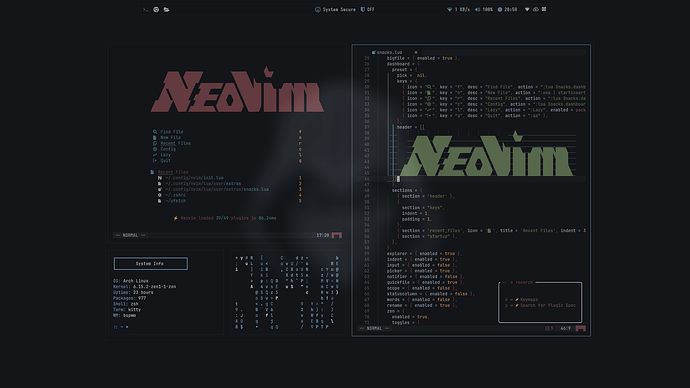Click the Shell: zsh line
The height and width of the screenshot is (388, 690).
[126, 304]
